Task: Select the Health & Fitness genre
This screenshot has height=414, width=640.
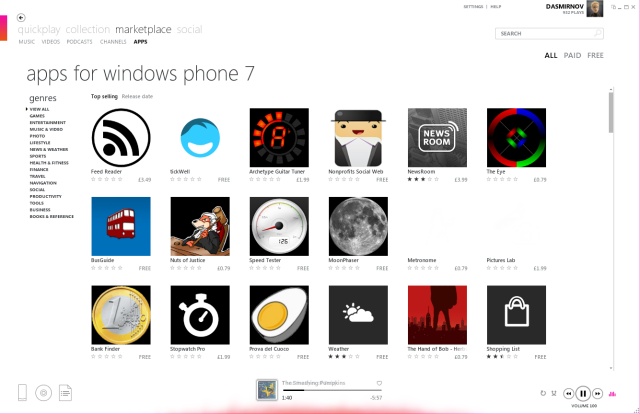Action: (49, 163)
